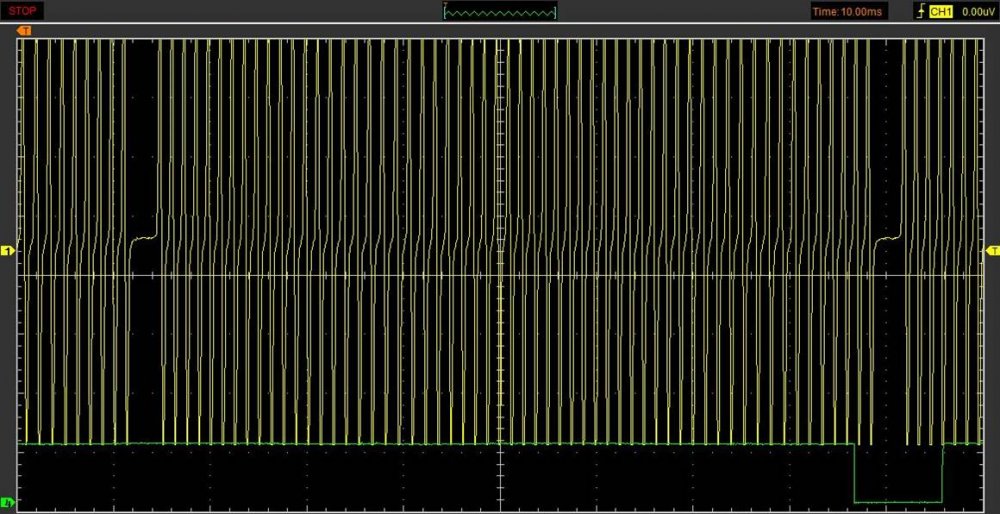
Task: Click the orange horizontal trigger position marker
Action: [x=24, y=31]
